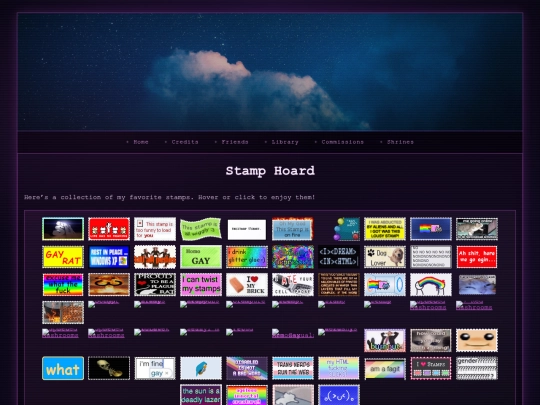Click the 'I'm fine / gay' autocomplete stamp
This screenshot has width=540, height=405.
coord(155,368)
